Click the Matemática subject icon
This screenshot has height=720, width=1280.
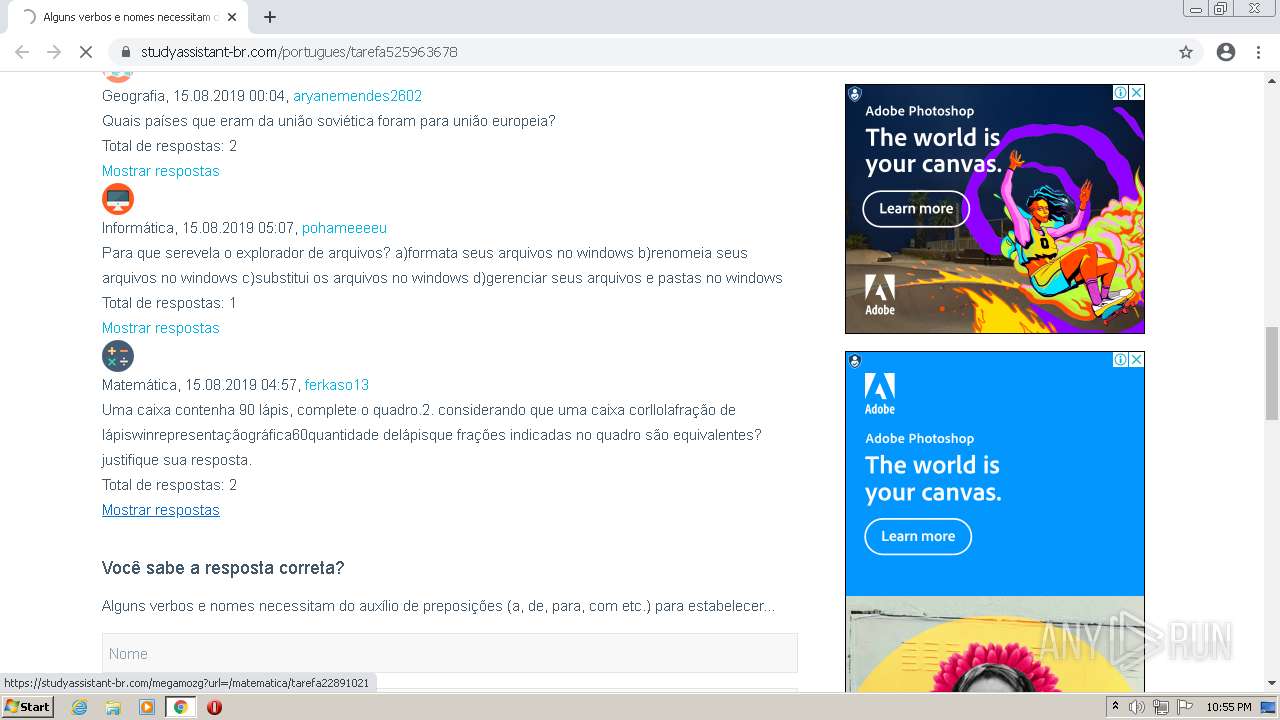118,356
